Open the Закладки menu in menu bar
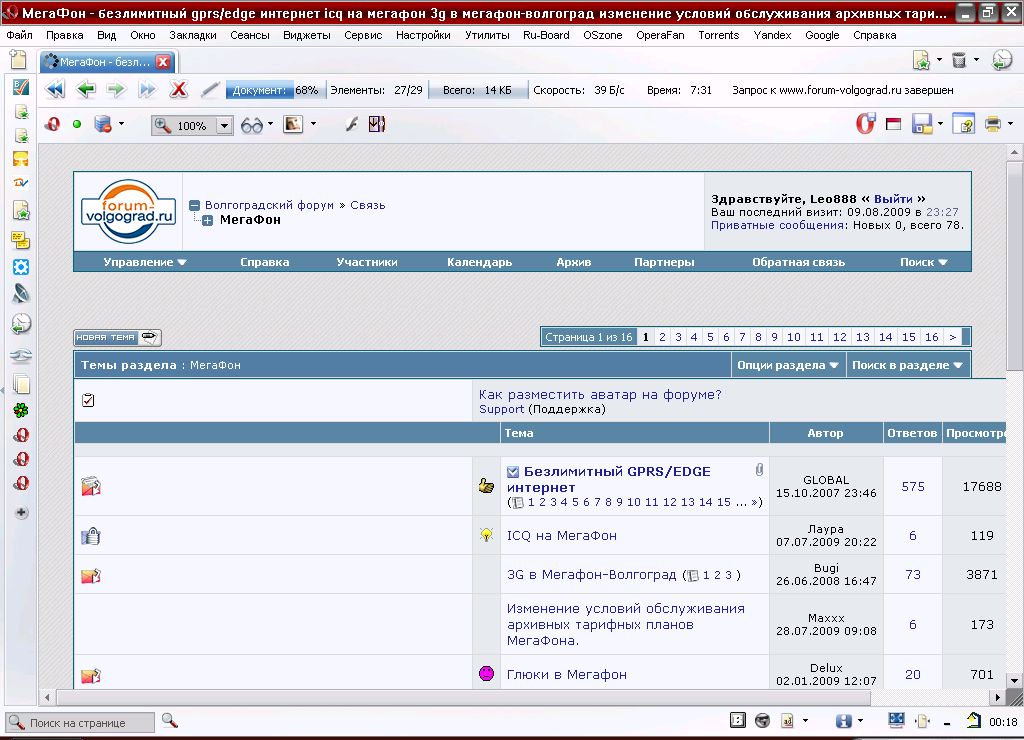Viewport: 1024px width, 740px height. 192,35
